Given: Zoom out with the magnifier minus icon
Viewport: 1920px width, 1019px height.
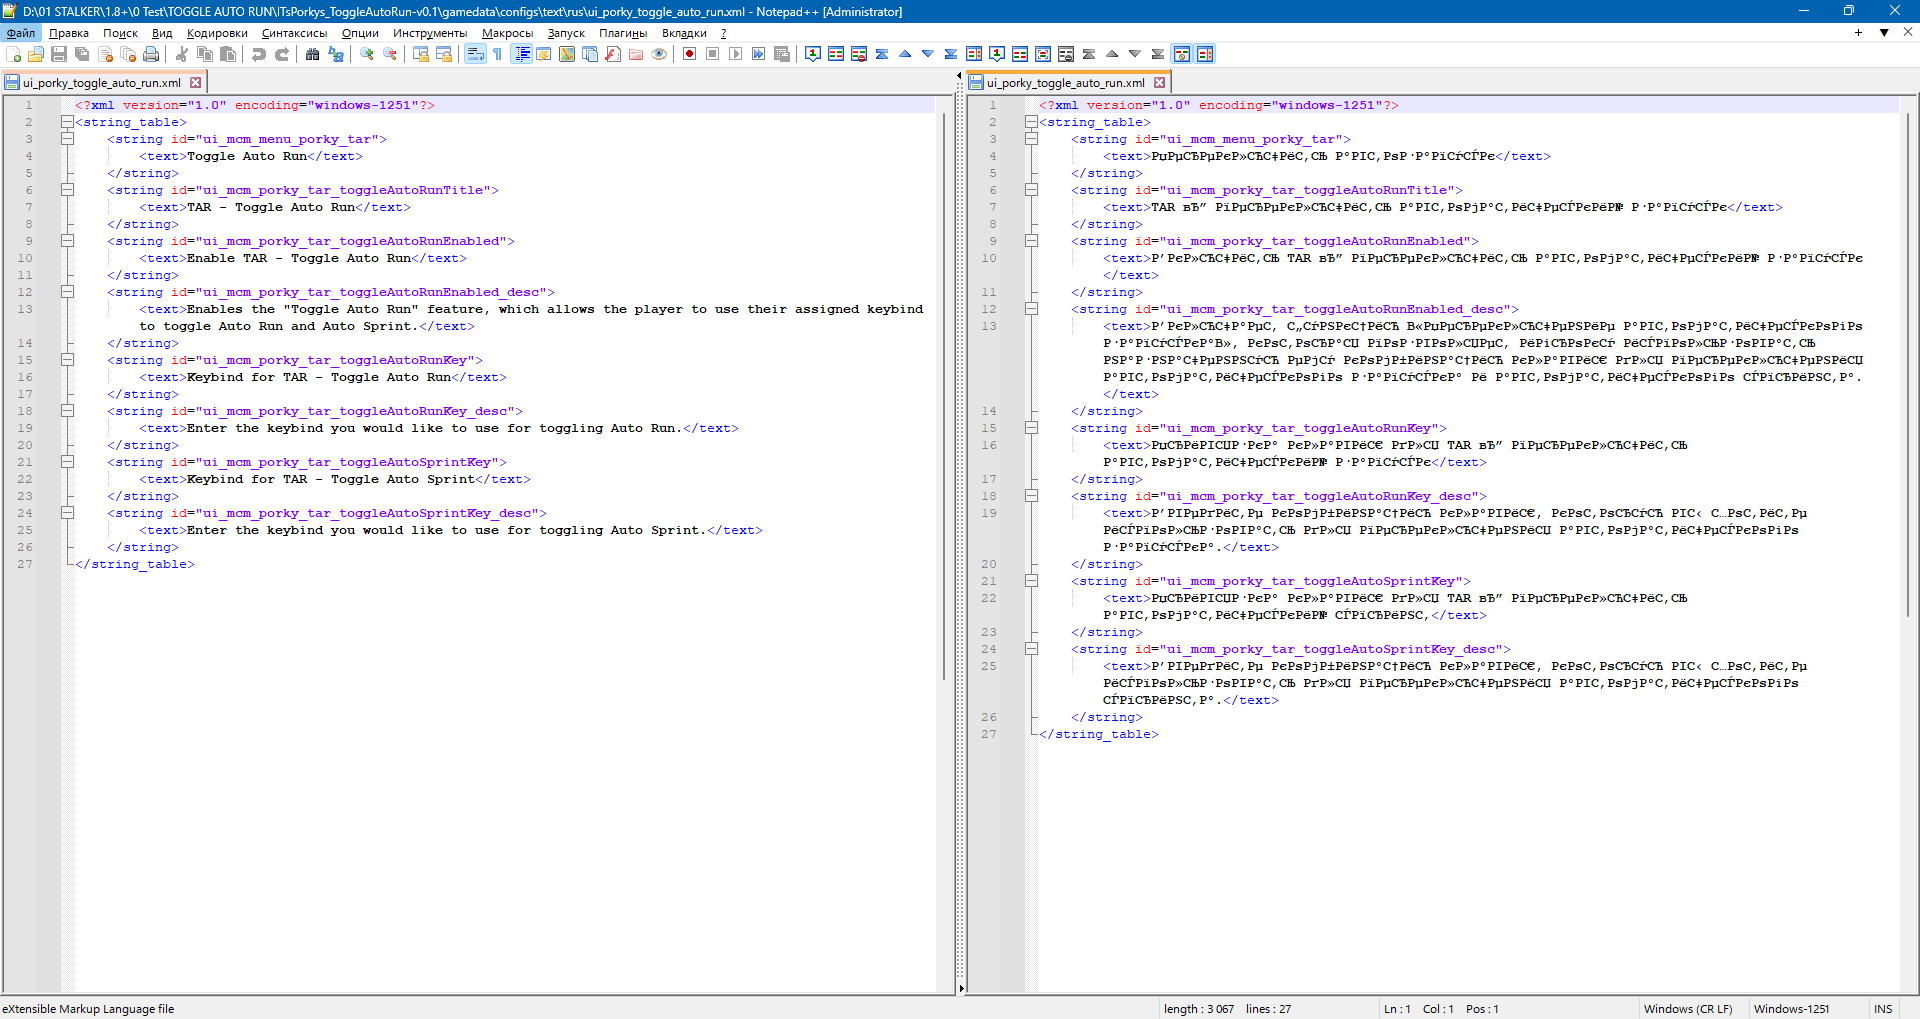Looking at the screenshot, I should (x=390, y=54).
